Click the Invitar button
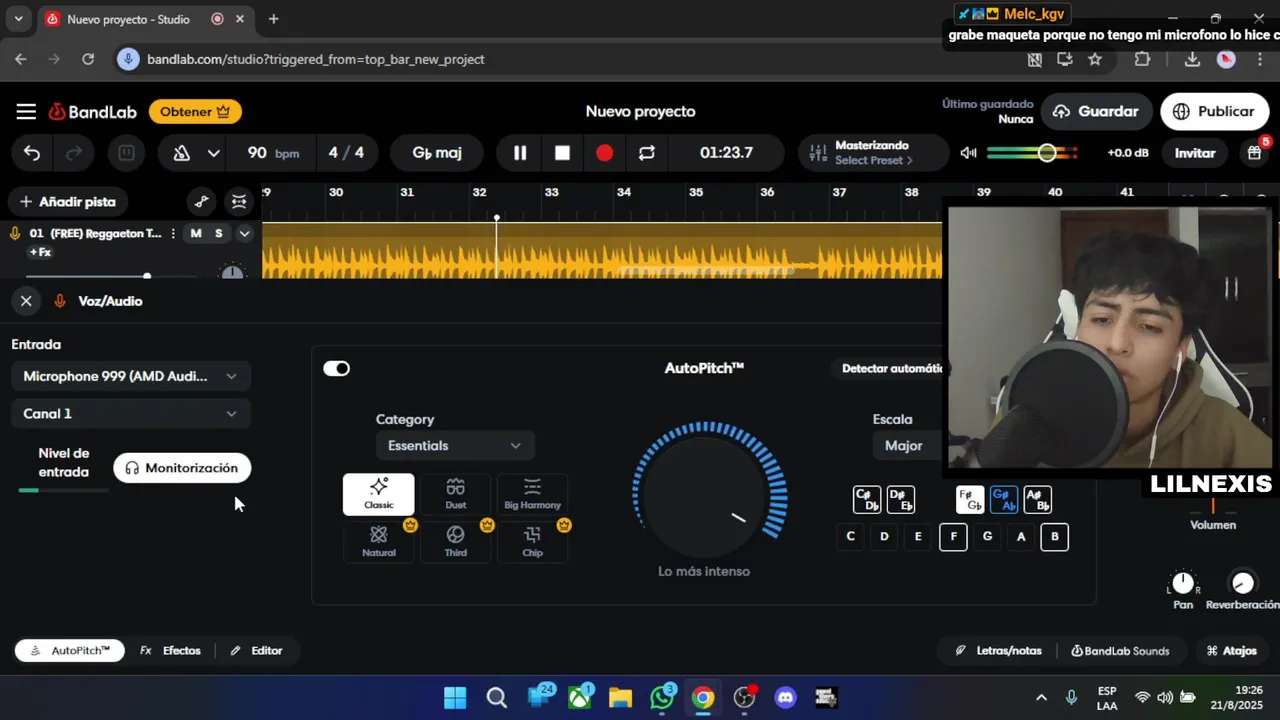This screenshot has height=720, width=1280. click(x=1195, y=153)
